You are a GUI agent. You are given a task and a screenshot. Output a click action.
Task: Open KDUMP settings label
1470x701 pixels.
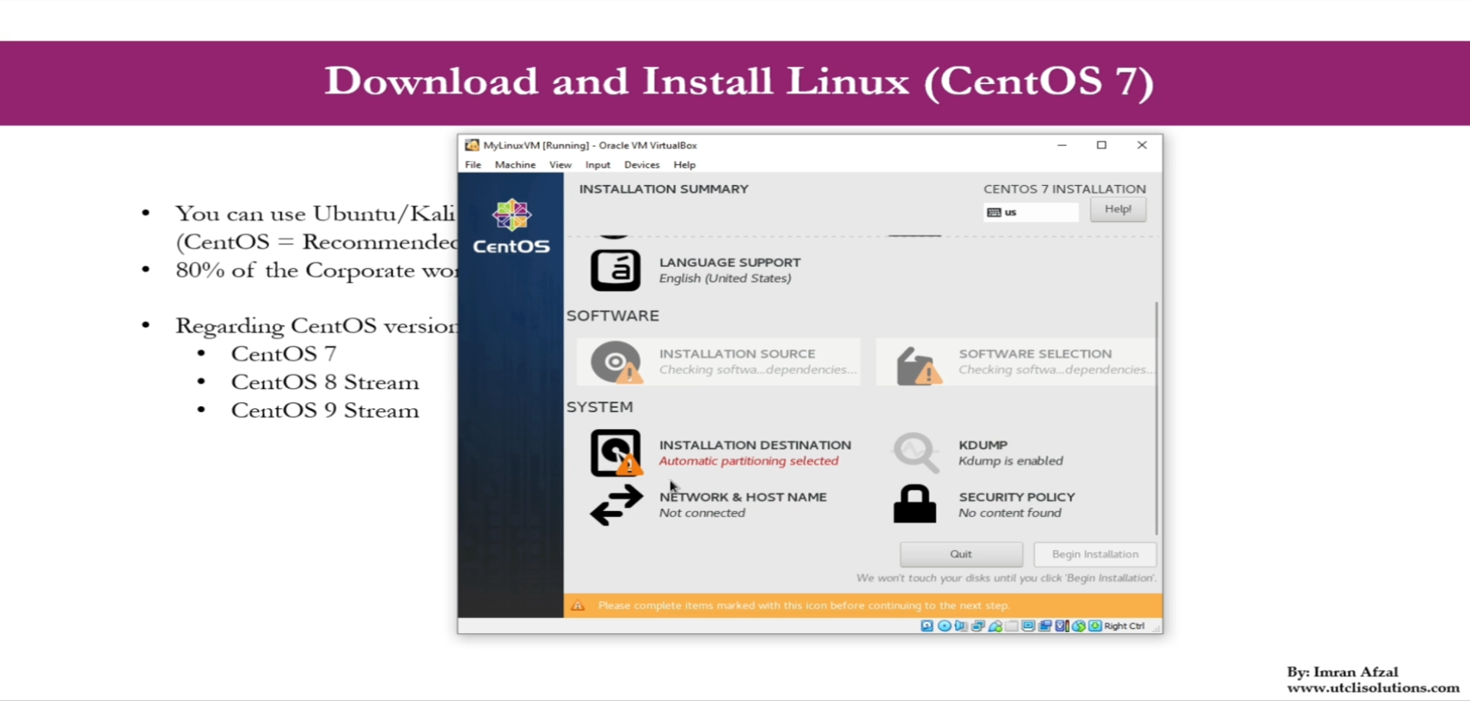point(983,445)
